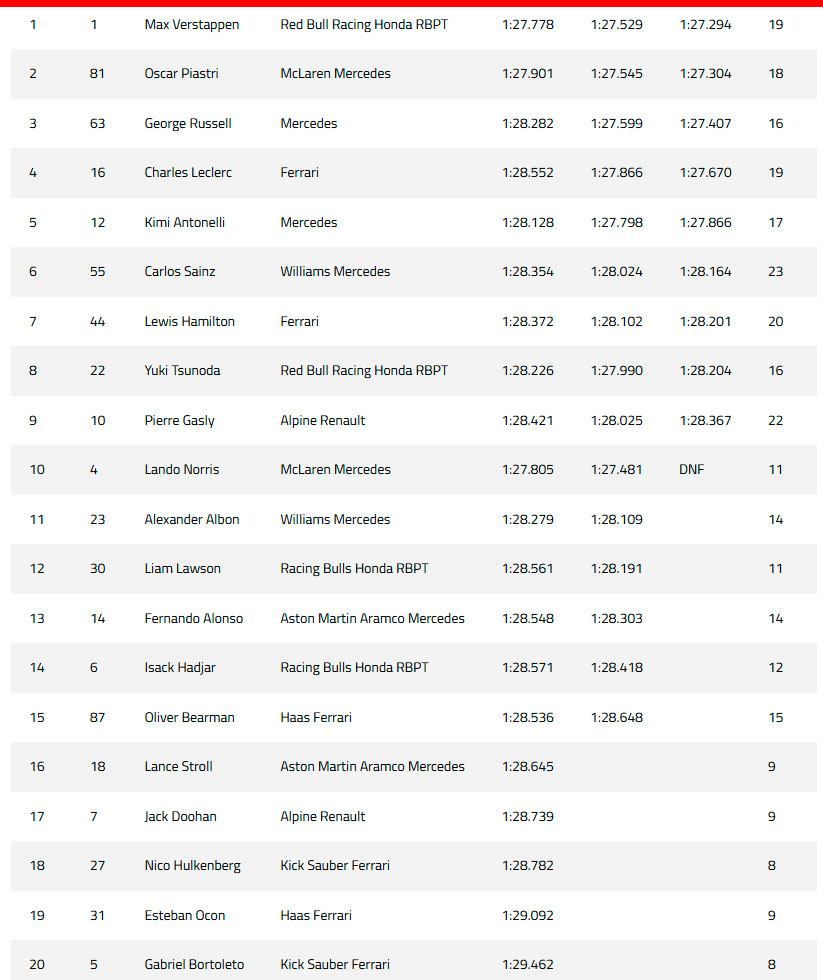The image size is (823, 980).
Task: Select Fernando Alonso in the table
Action: coord(193,619)
